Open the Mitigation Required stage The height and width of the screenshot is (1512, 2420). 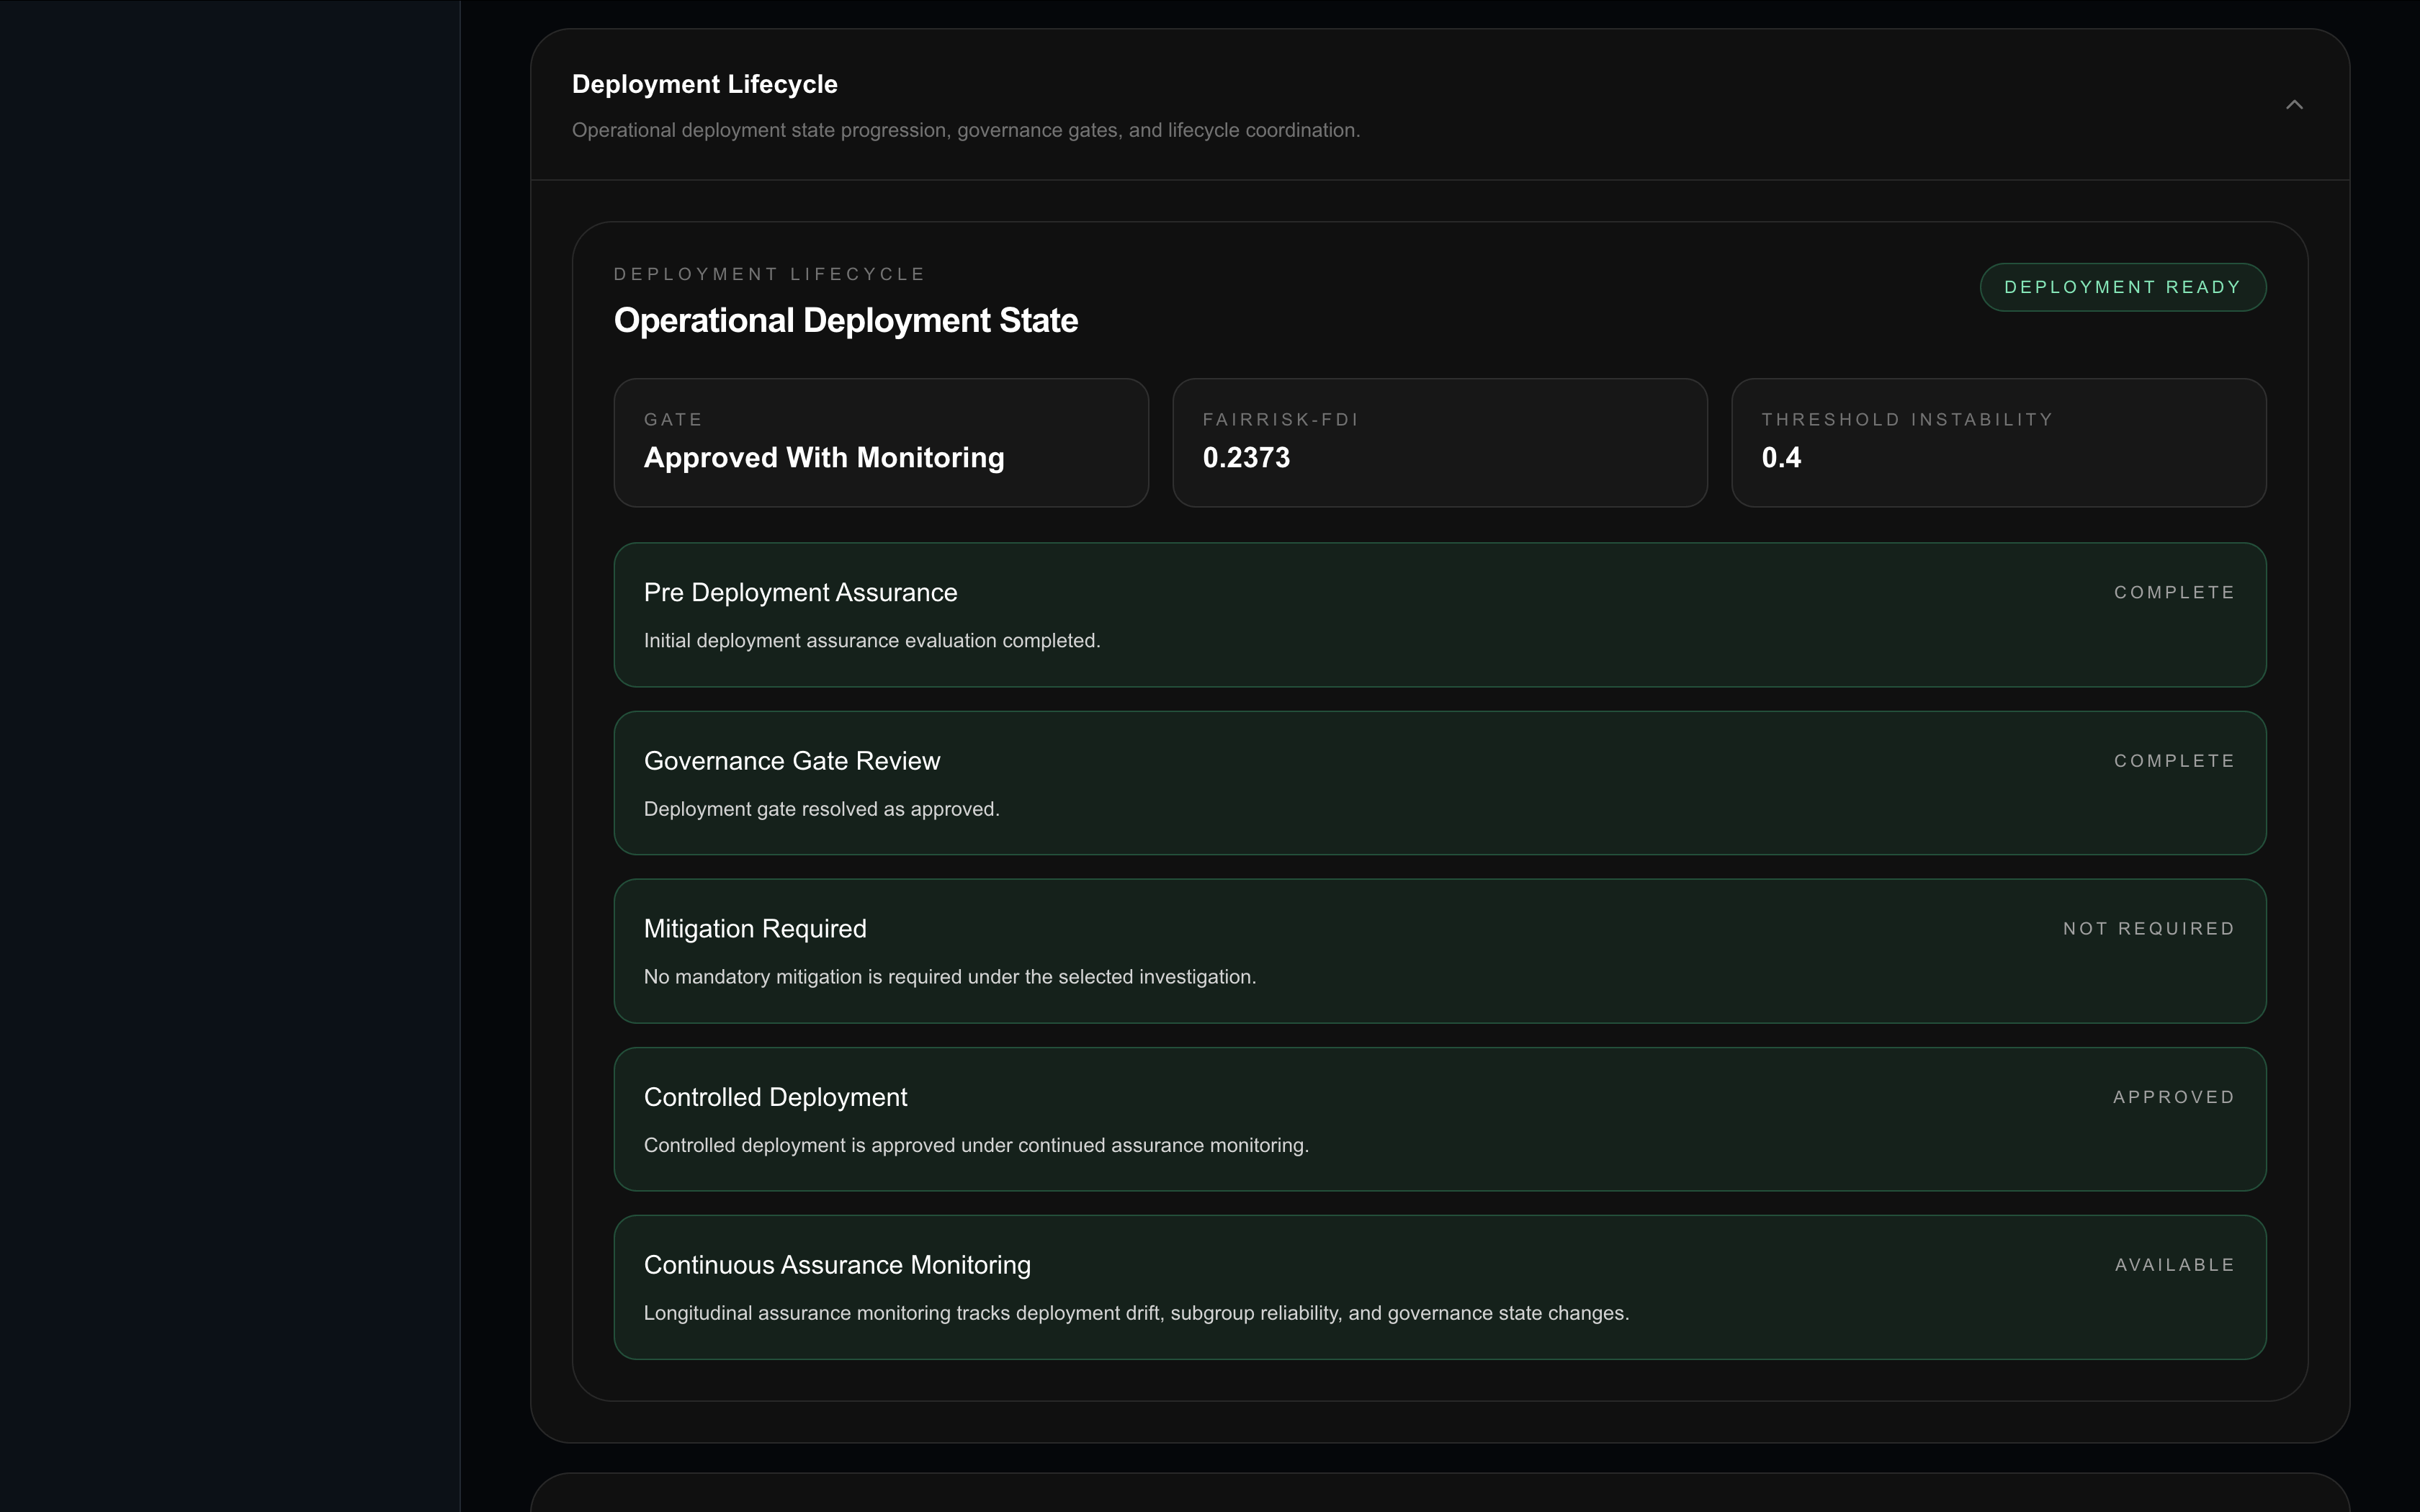[x=1439, y=951]
